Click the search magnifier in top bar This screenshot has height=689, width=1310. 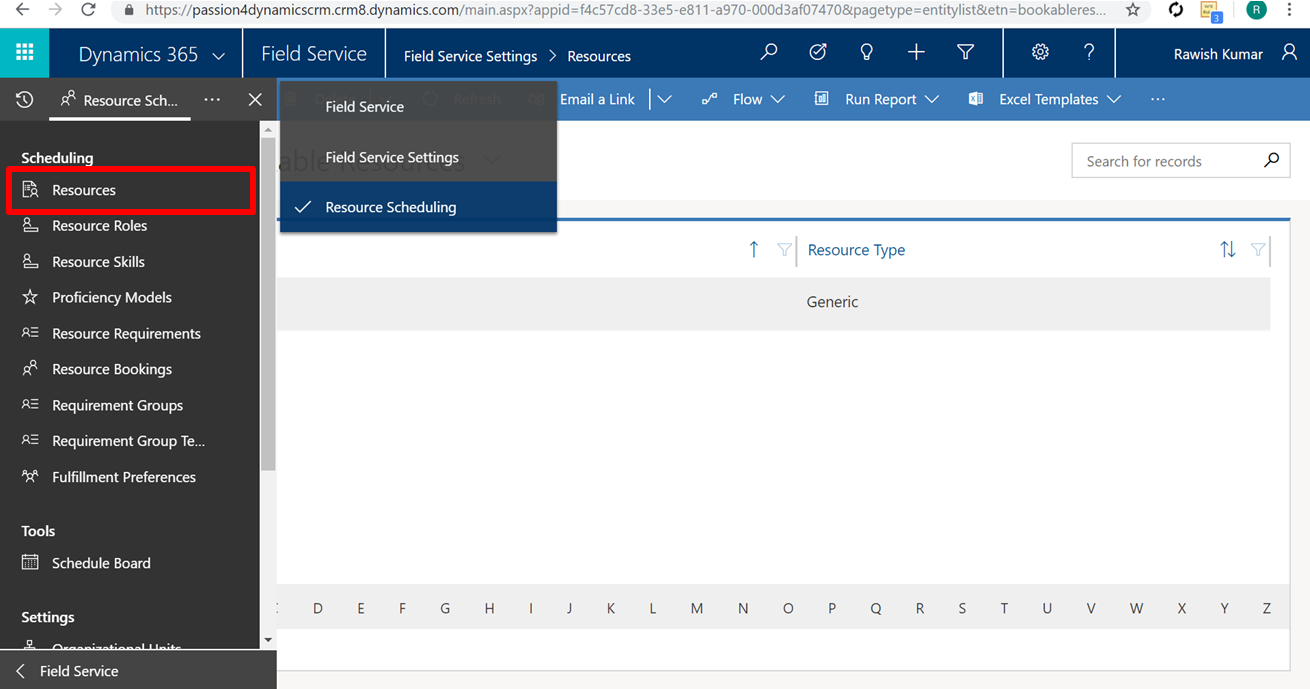coord(768,53)
